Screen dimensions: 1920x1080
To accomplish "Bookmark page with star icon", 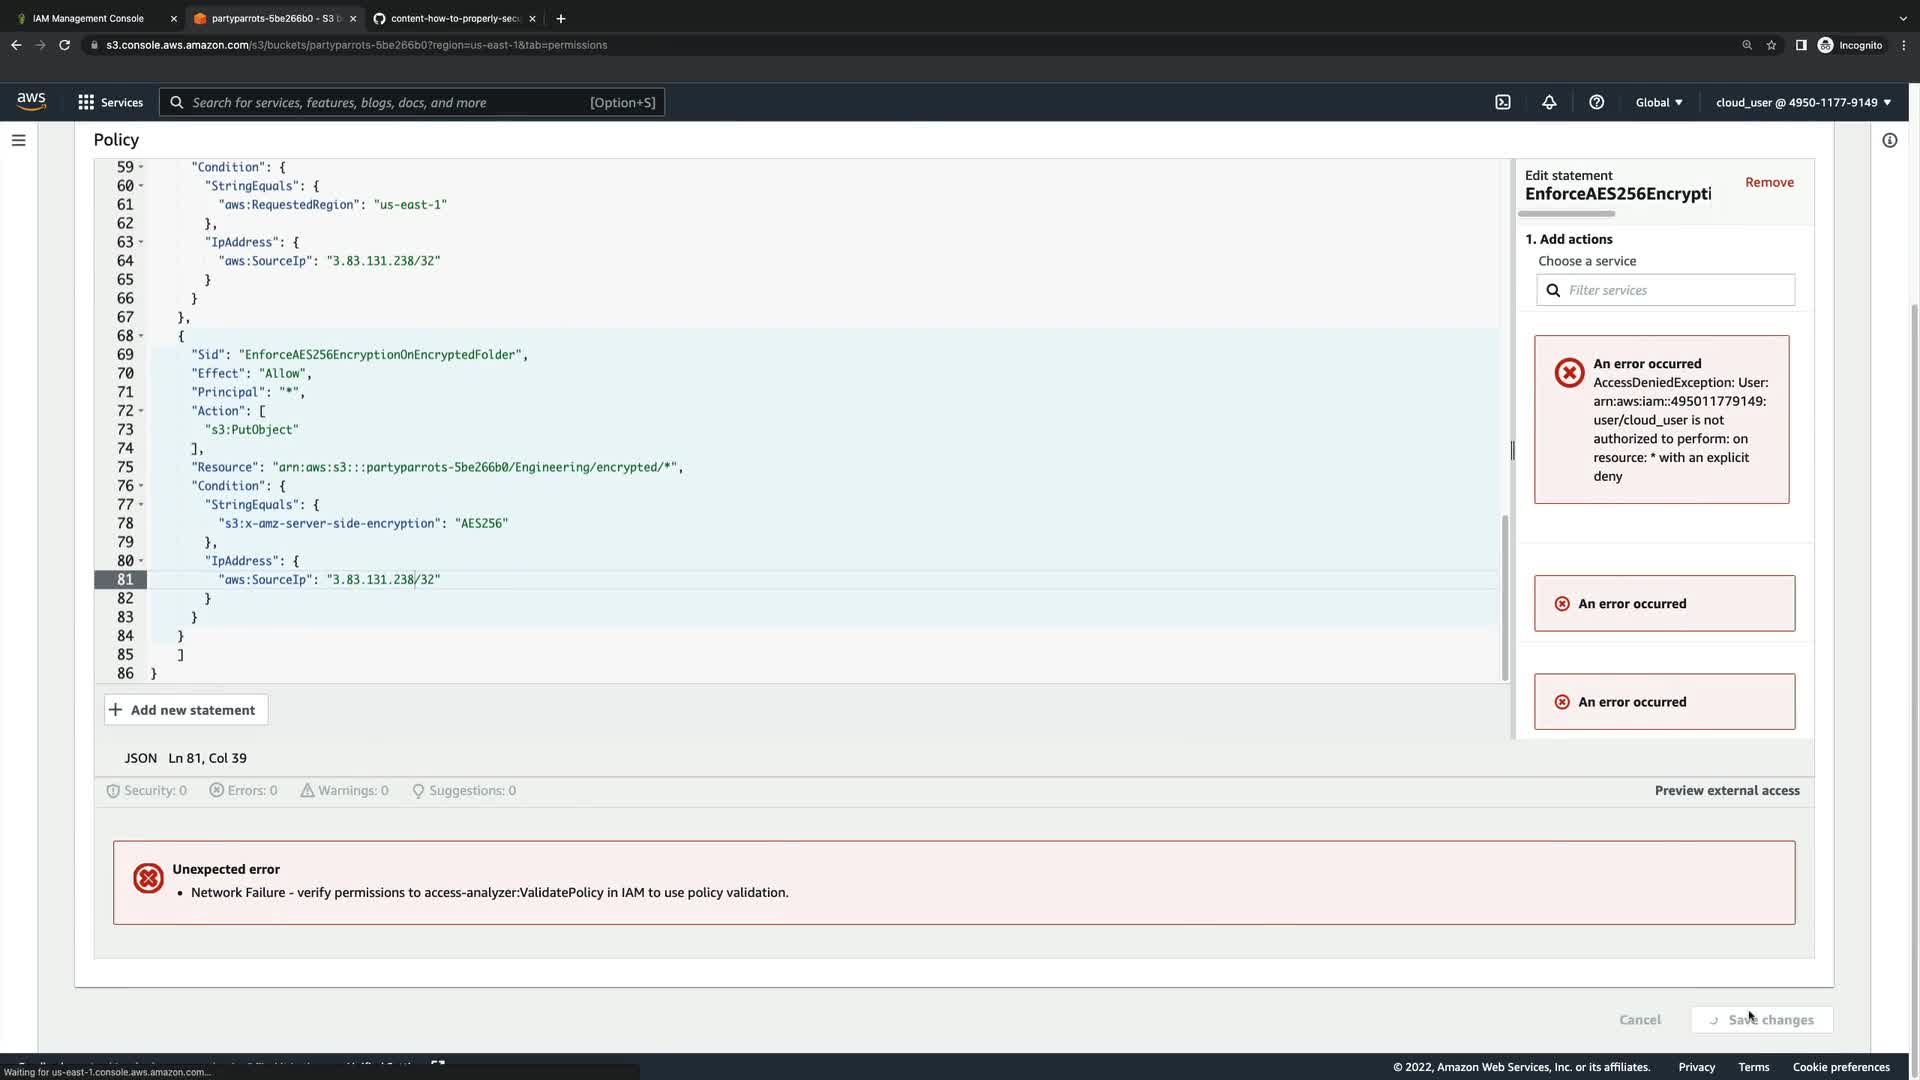I will [x=1771, y=45].
